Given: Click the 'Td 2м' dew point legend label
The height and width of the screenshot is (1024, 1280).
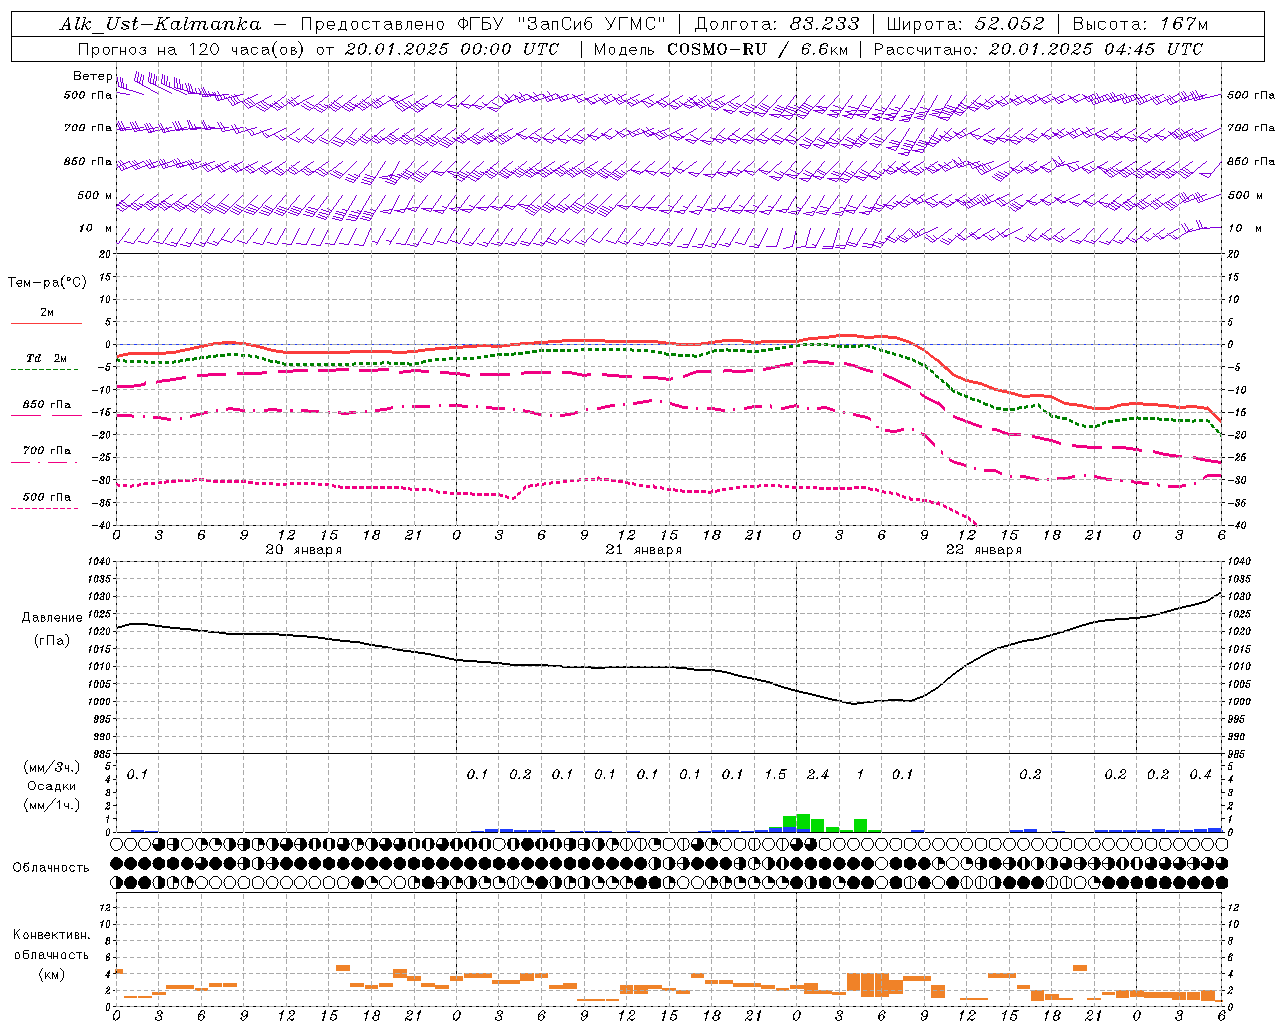Looking at the screenshot, I should point(47,358).
